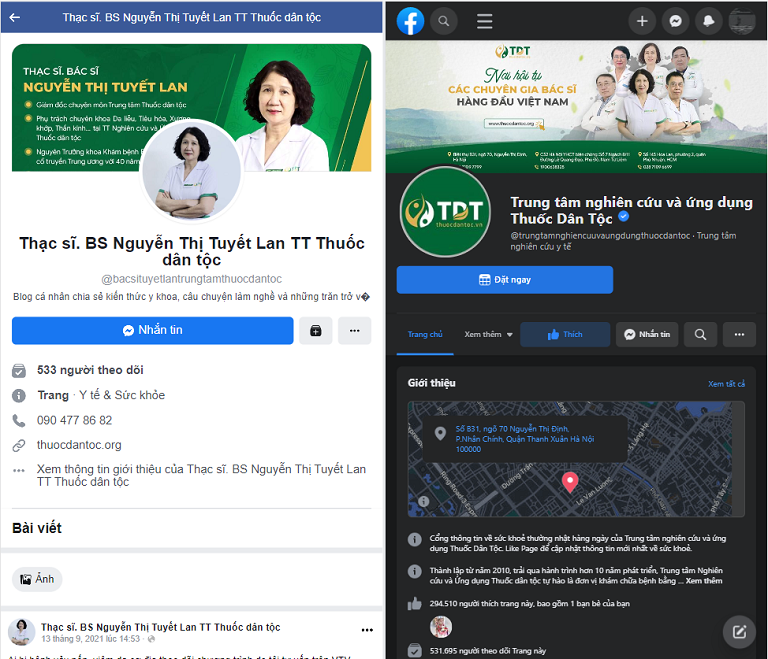Click the map info icon at lower left
The width and height of the screenshot is (768, 659).
coord(424,501)
